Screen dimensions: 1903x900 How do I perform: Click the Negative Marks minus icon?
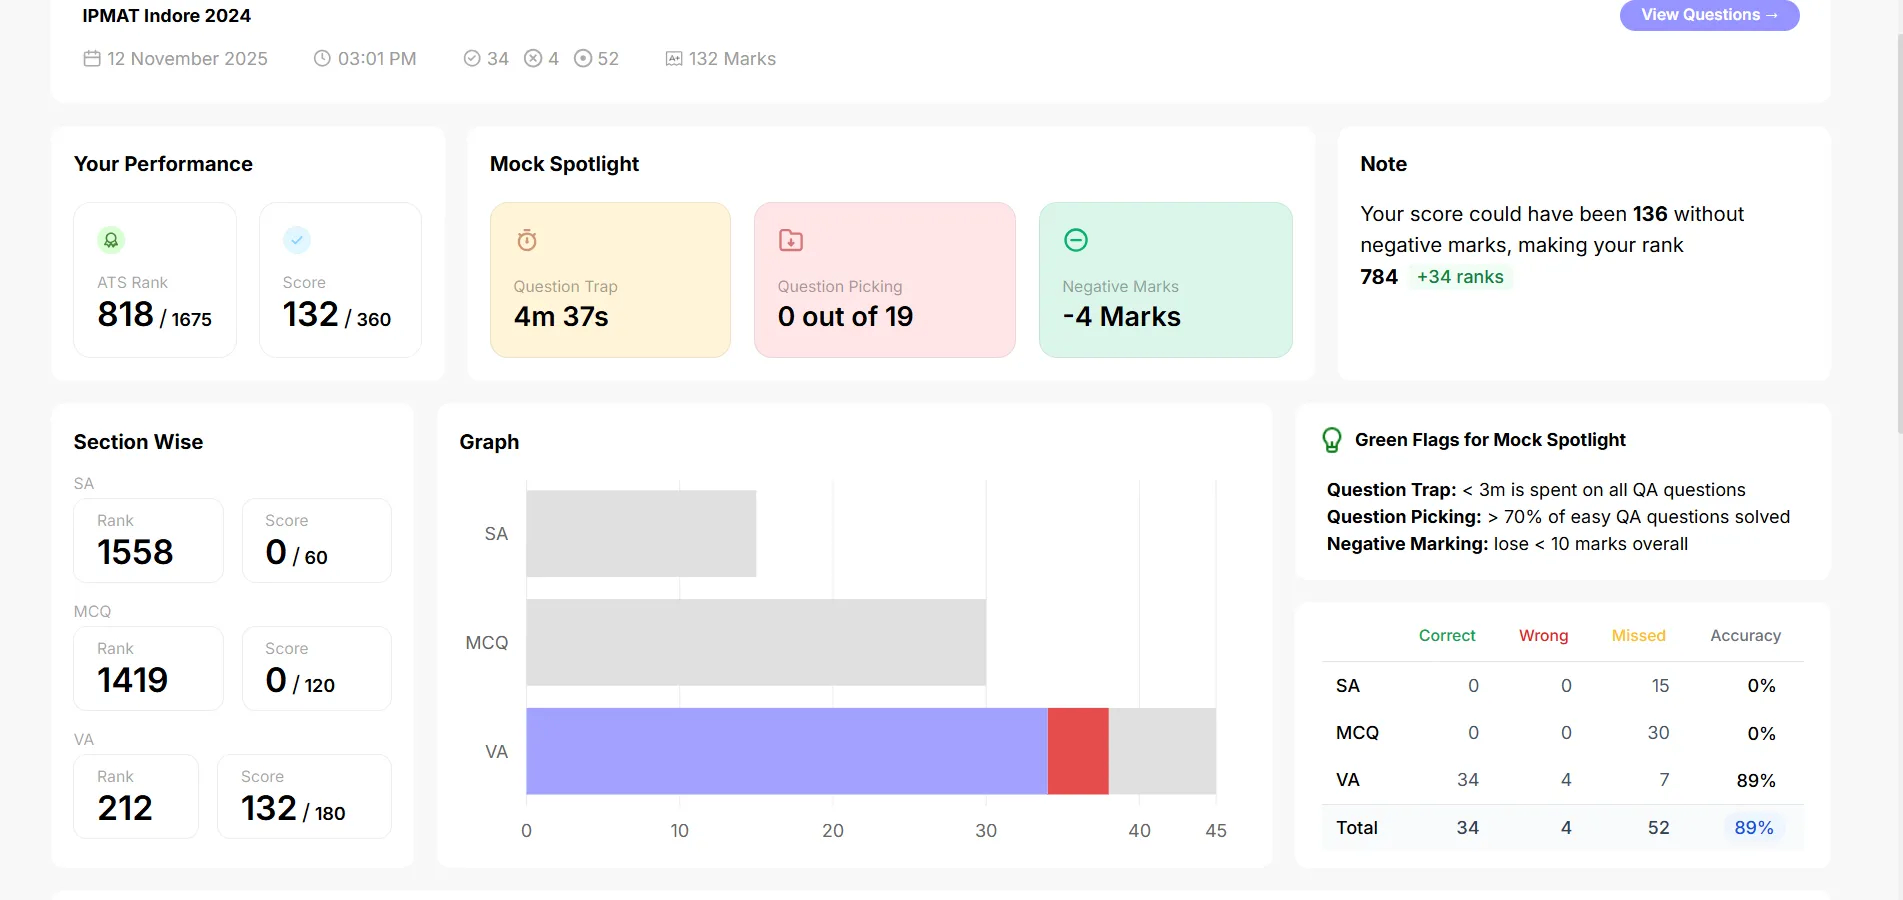[x=1076, y=240]
